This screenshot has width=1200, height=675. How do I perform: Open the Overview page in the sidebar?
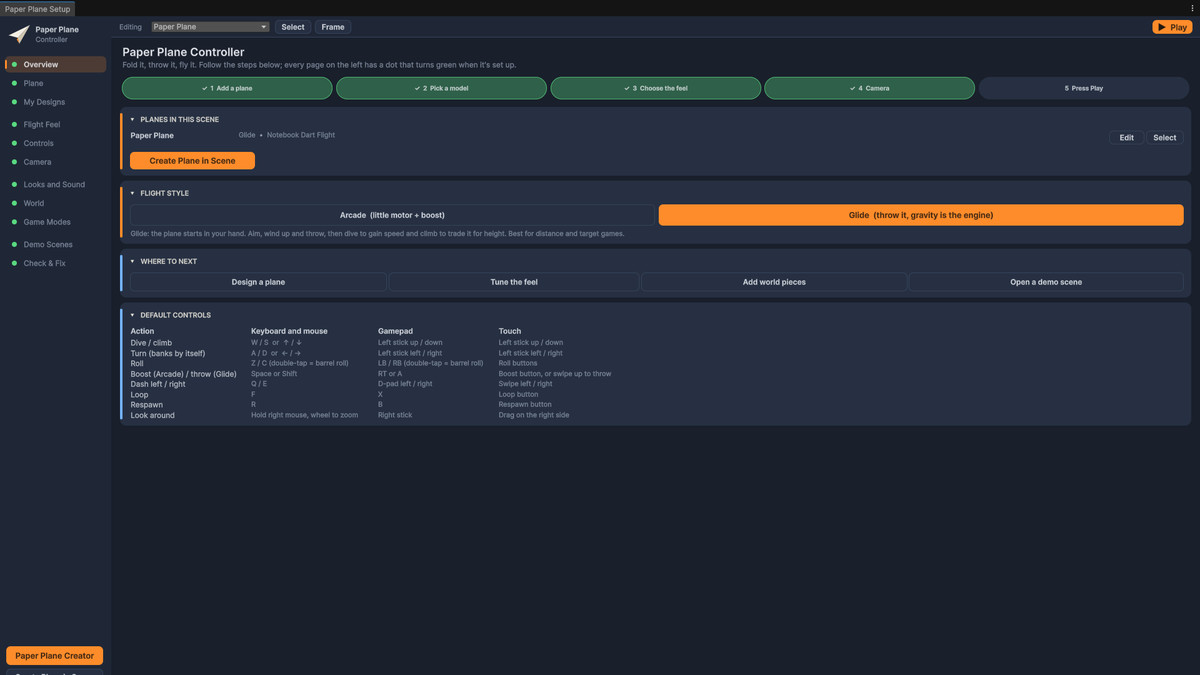[x=56, y=65]
